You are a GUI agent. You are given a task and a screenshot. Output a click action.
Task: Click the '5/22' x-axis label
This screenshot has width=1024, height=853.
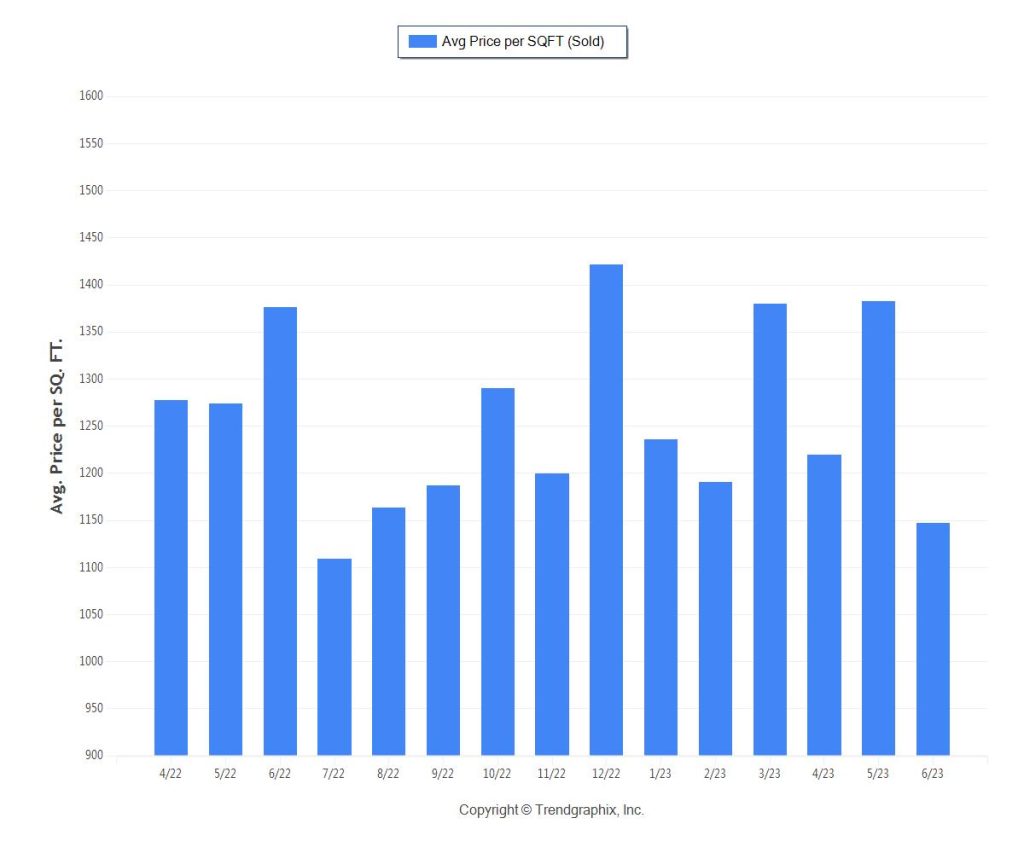225,773
